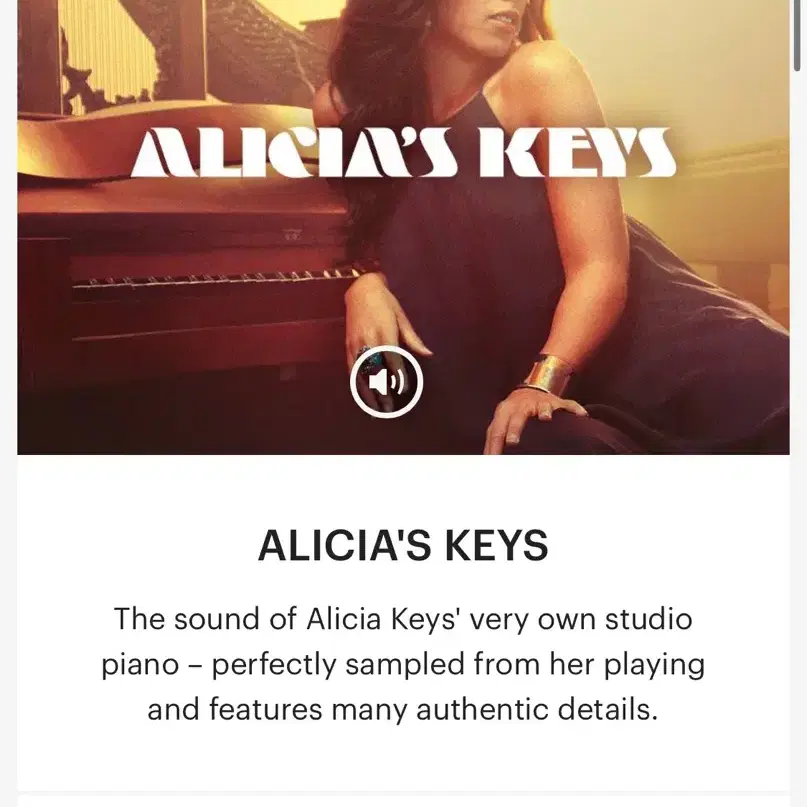Open the ALICIA'S KEYS product heading
The width and height of the screenshot is (807, 807).
[403, 545]
